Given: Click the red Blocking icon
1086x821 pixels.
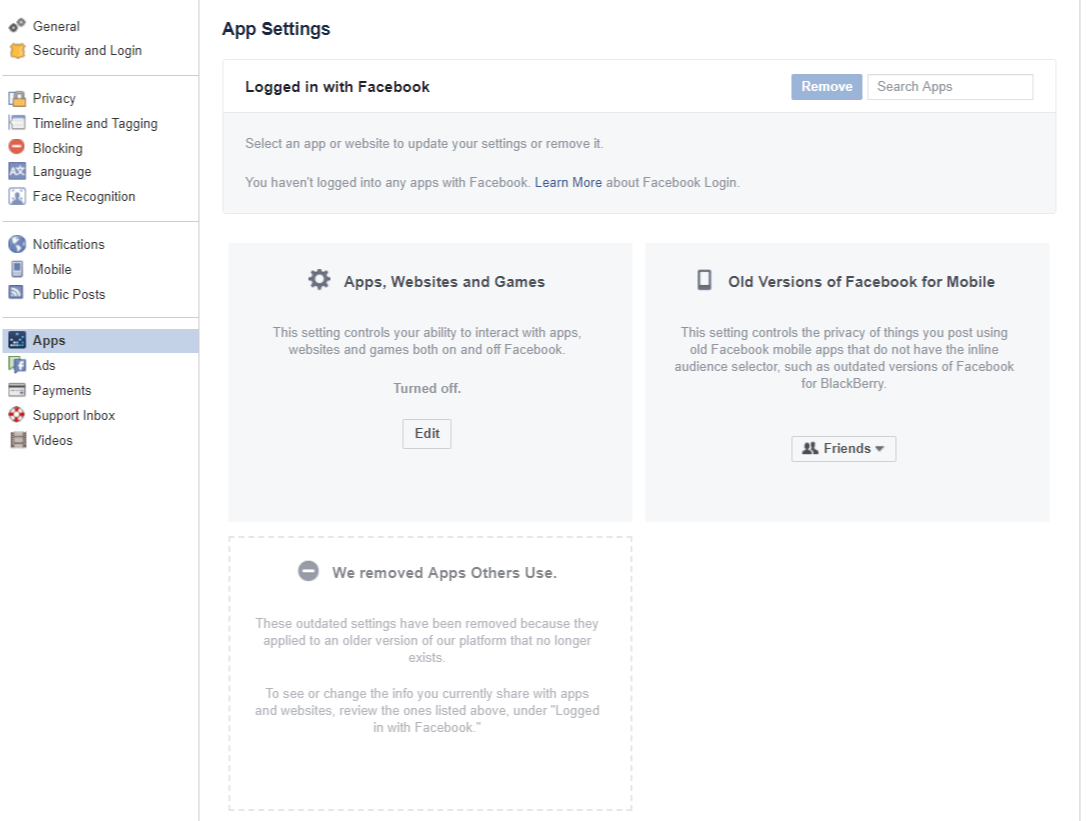Looking at the screenshot, I should (17, 147).
